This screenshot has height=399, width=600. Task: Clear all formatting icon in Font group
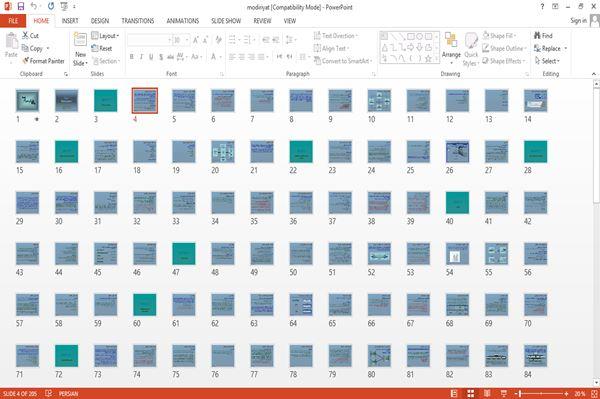point(218,40)
